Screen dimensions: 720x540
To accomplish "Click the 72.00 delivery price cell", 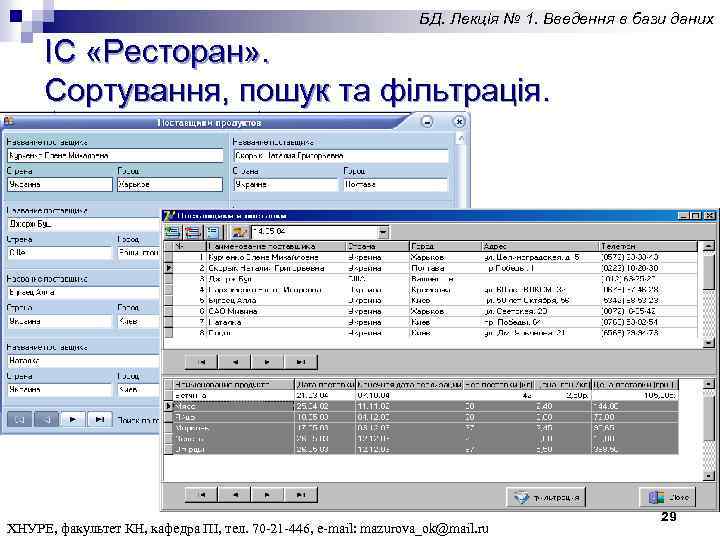I will tap(634, 417).
